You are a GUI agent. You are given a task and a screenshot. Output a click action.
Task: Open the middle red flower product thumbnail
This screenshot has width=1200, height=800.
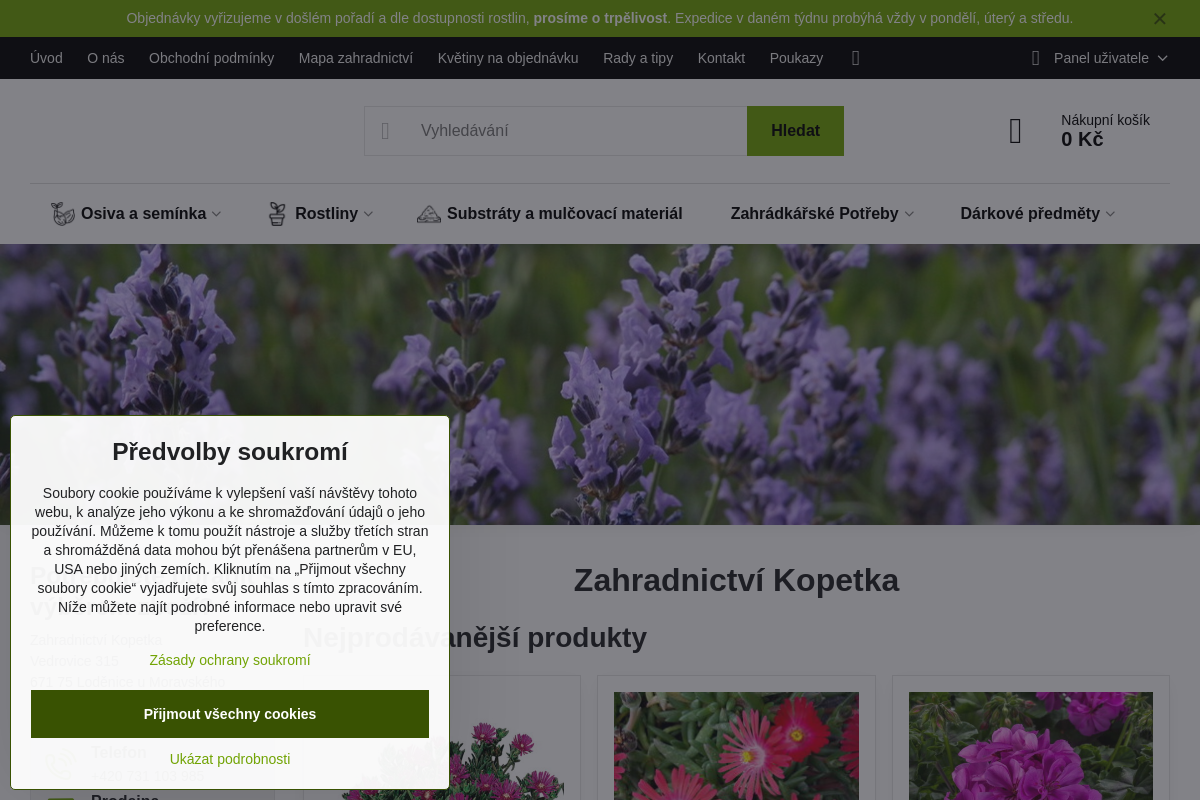736,746
